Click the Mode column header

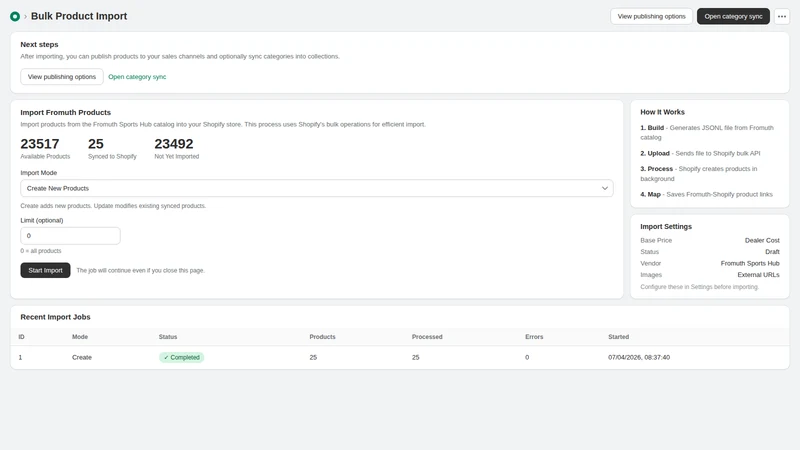coord(80,337)
